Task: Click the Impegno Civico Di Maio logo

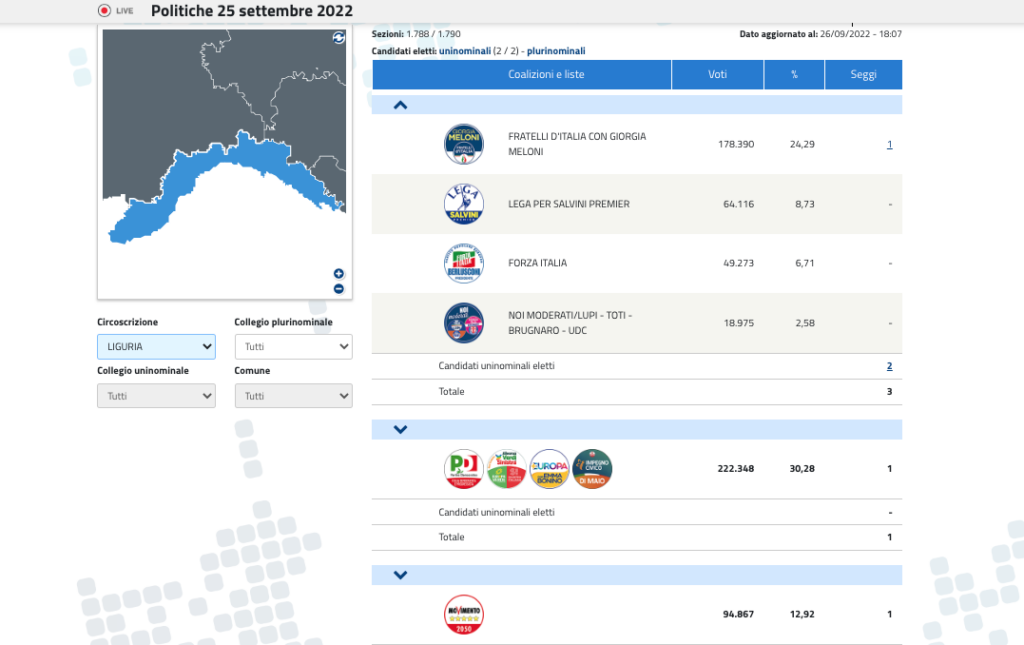Action: [592, 469]
